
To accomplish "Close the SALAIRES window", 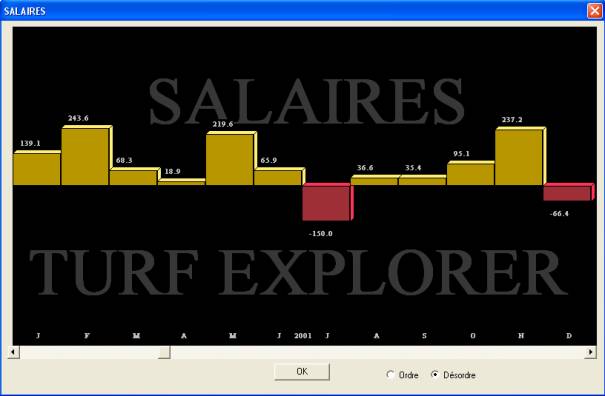I will tap(594, 11).
